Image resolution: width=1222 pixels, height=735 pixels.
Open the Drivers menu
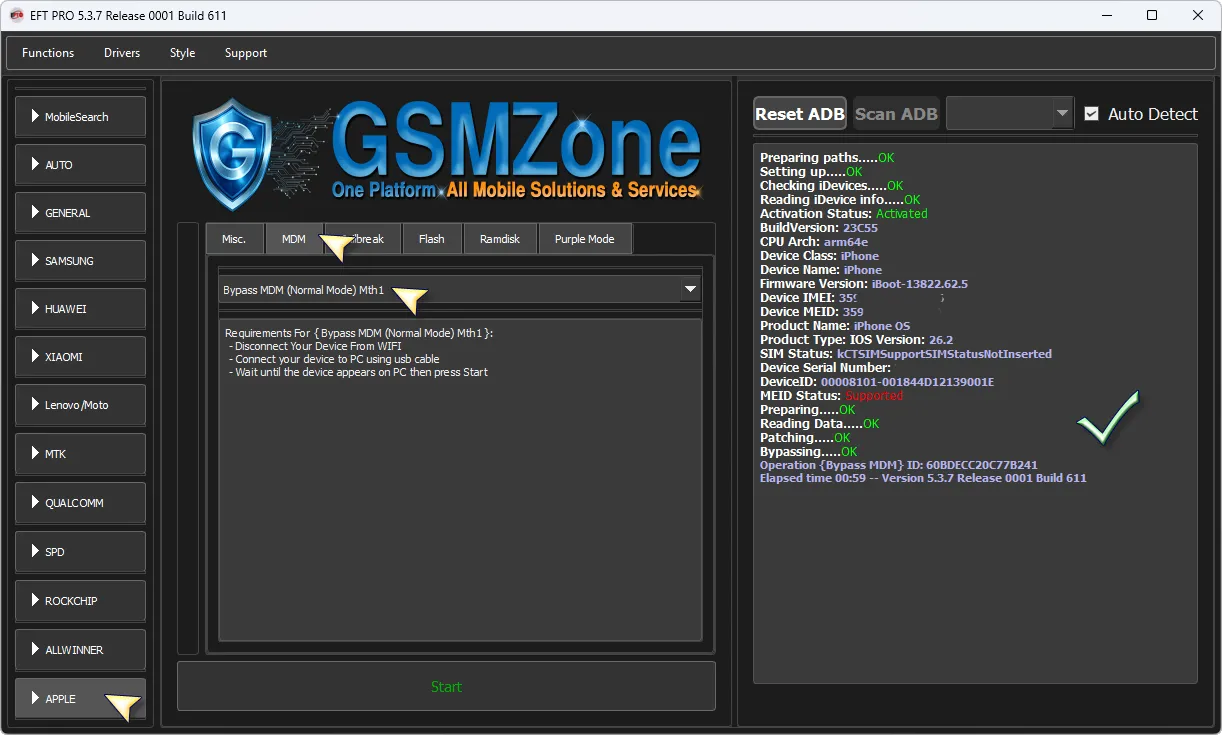[122, 53]
